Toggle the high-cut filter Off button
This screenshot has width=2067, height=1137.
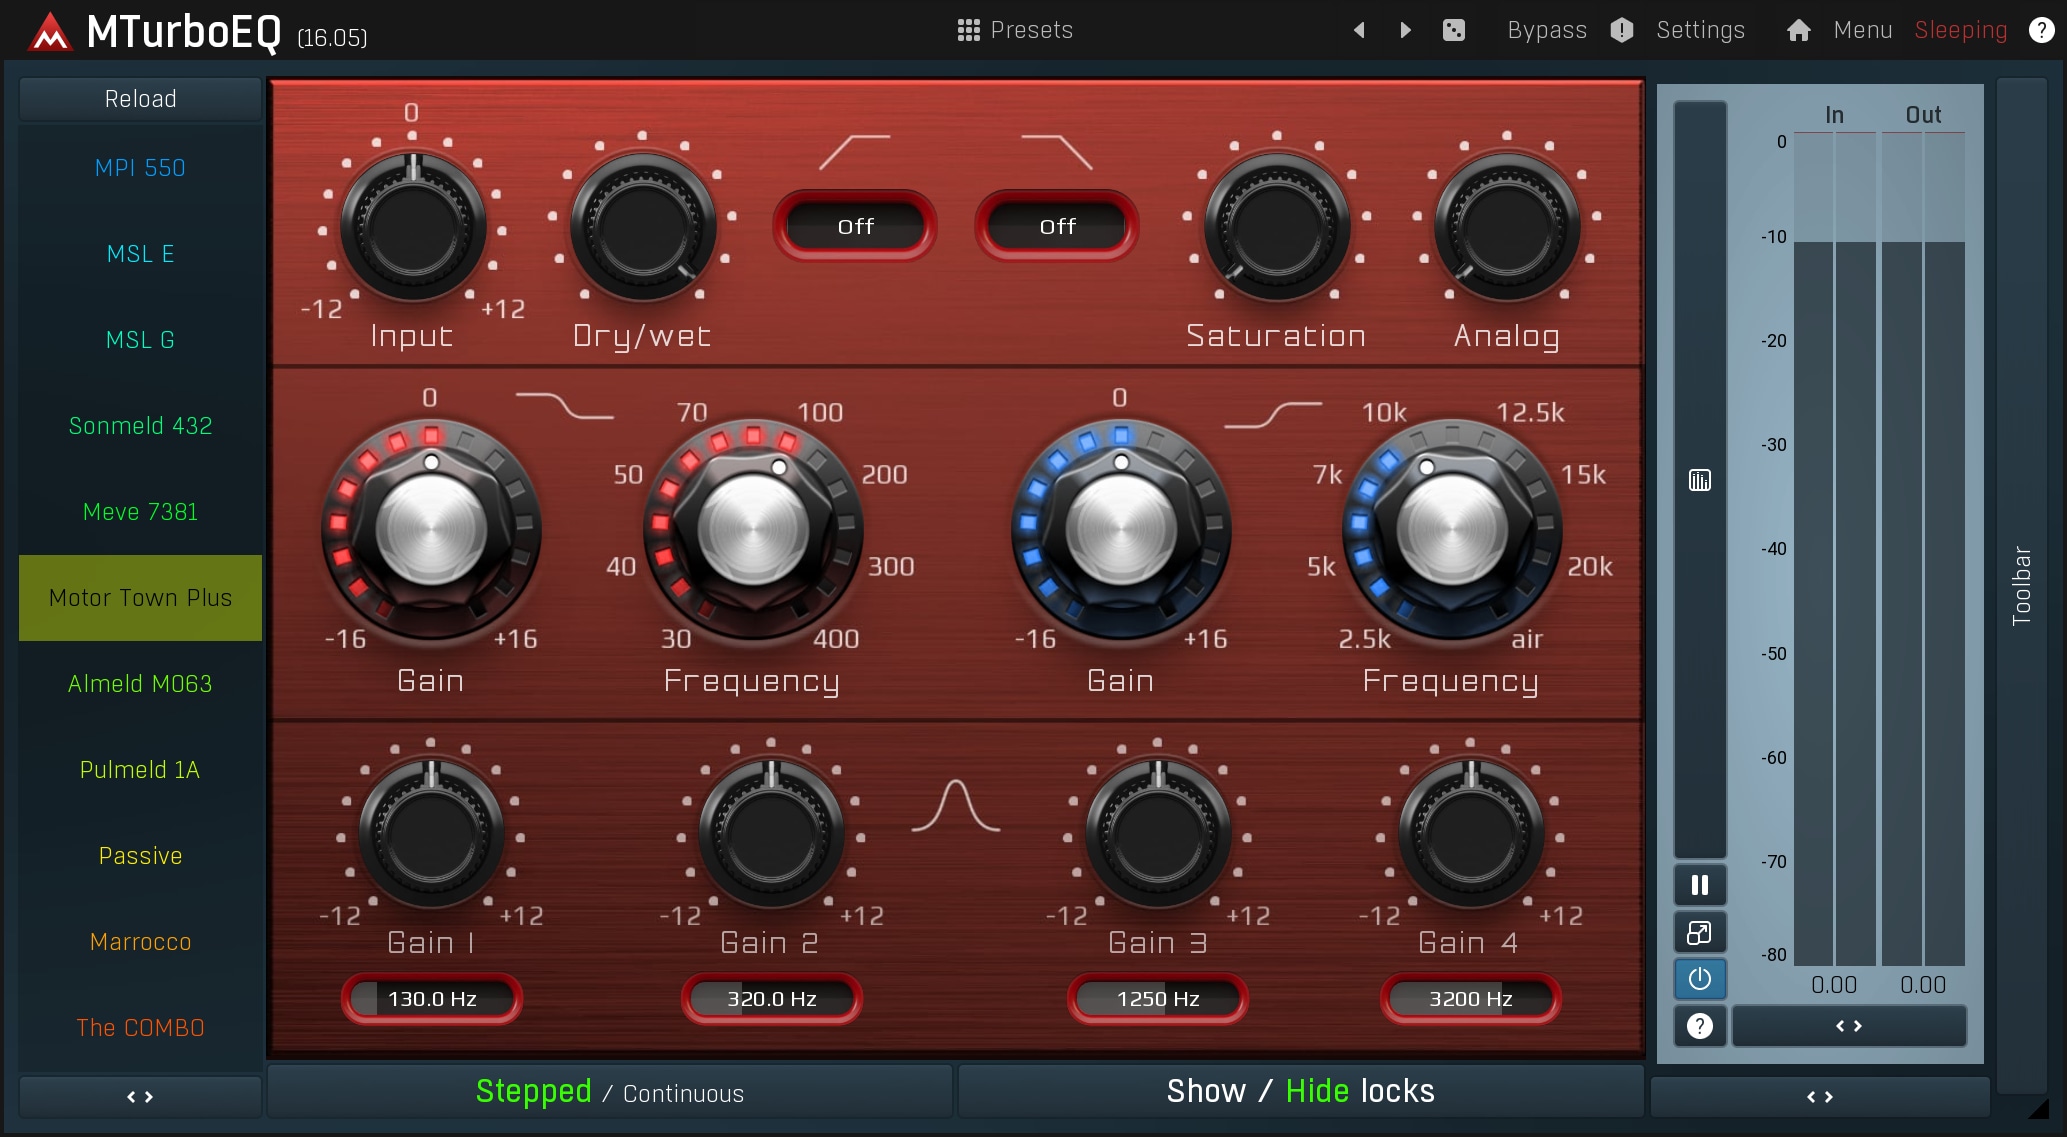1057,226
